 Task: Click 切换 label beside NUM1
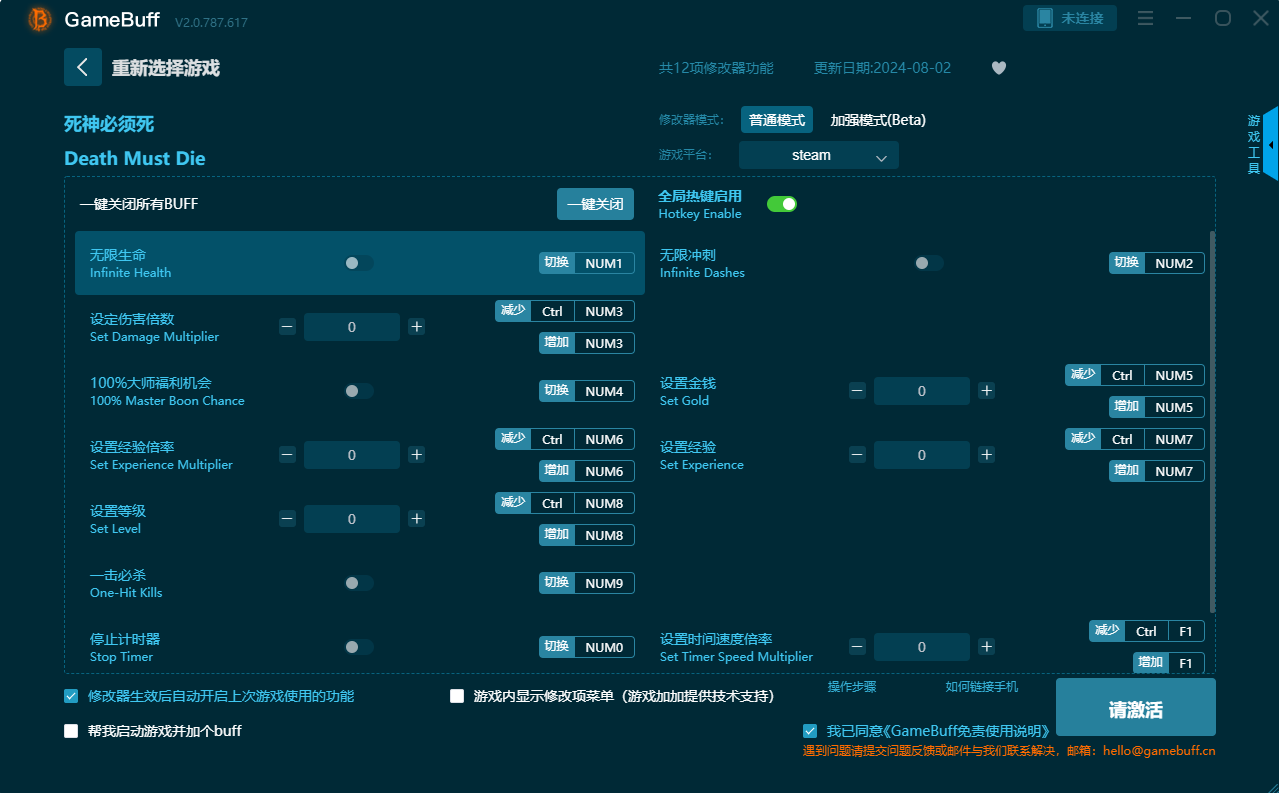click(557, 263)
